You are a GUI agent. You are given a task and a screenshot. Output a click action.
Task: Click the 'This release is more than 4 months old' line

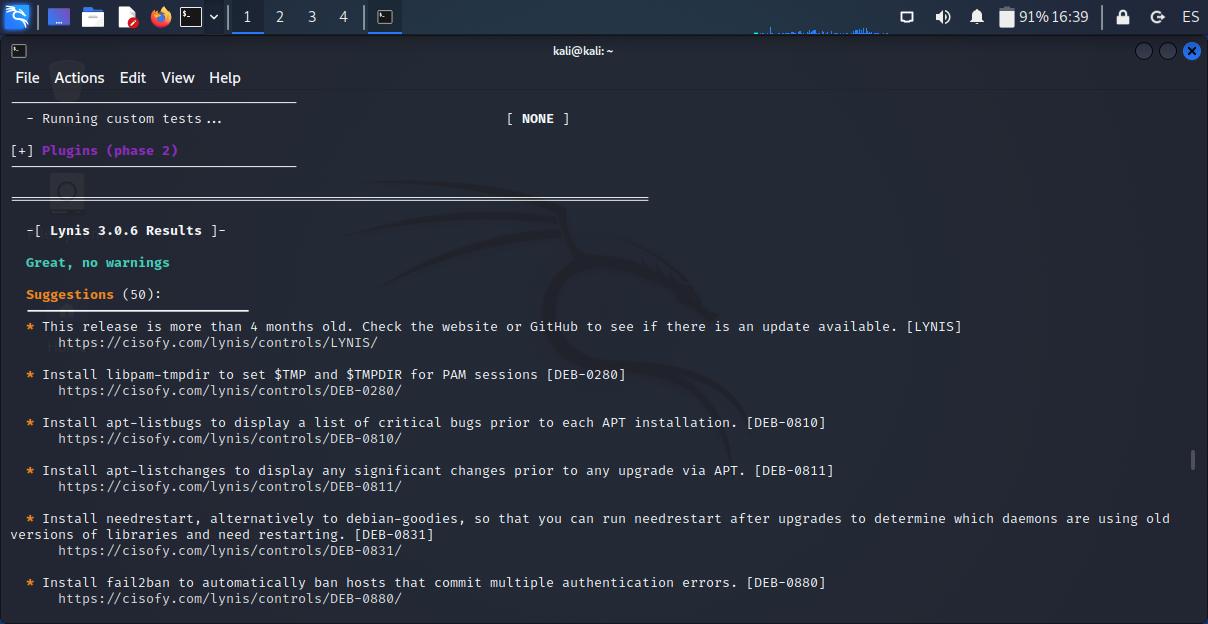[x=494, y=327]
